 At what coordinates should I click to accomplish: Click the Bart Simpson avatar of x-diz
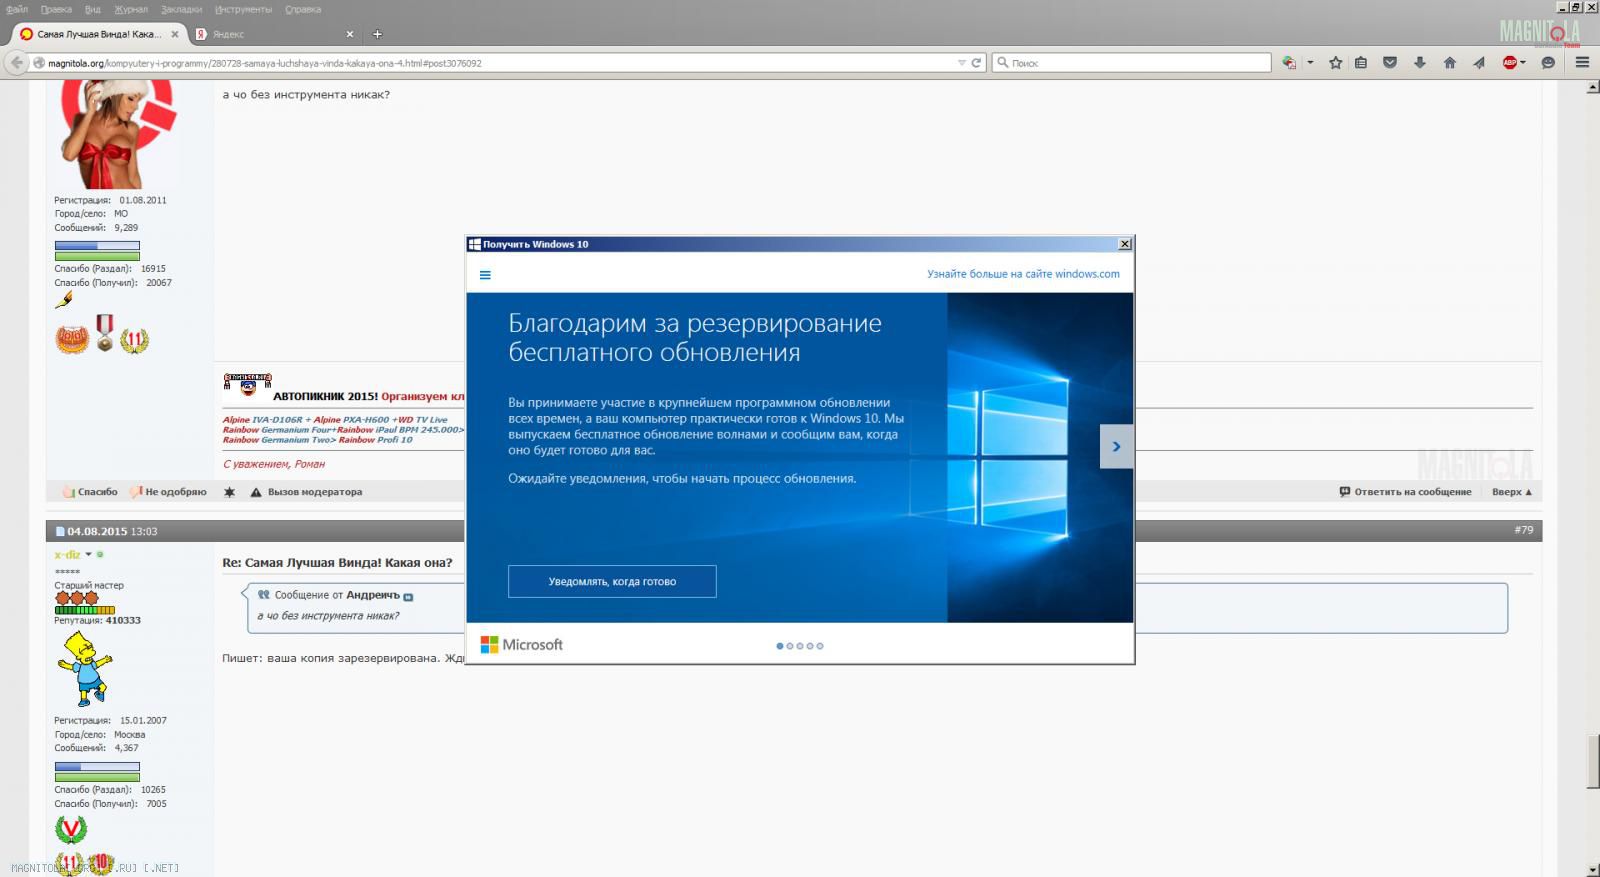84,669
